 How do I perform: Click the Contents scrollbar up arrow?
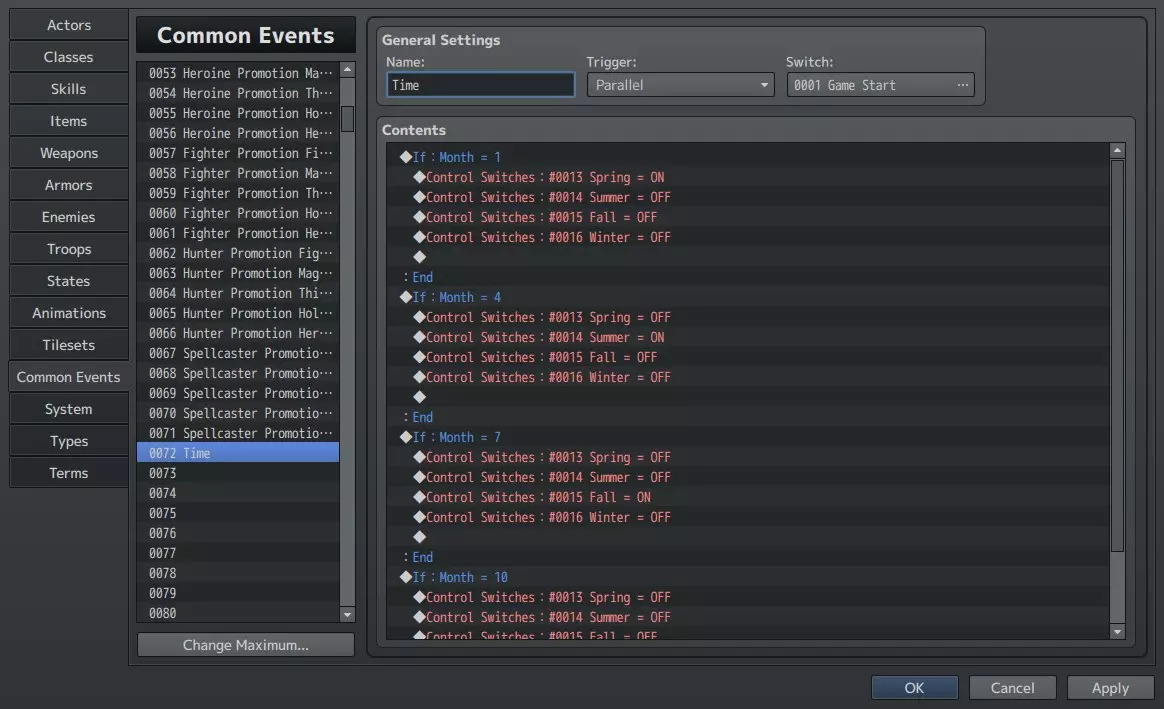1117,151
